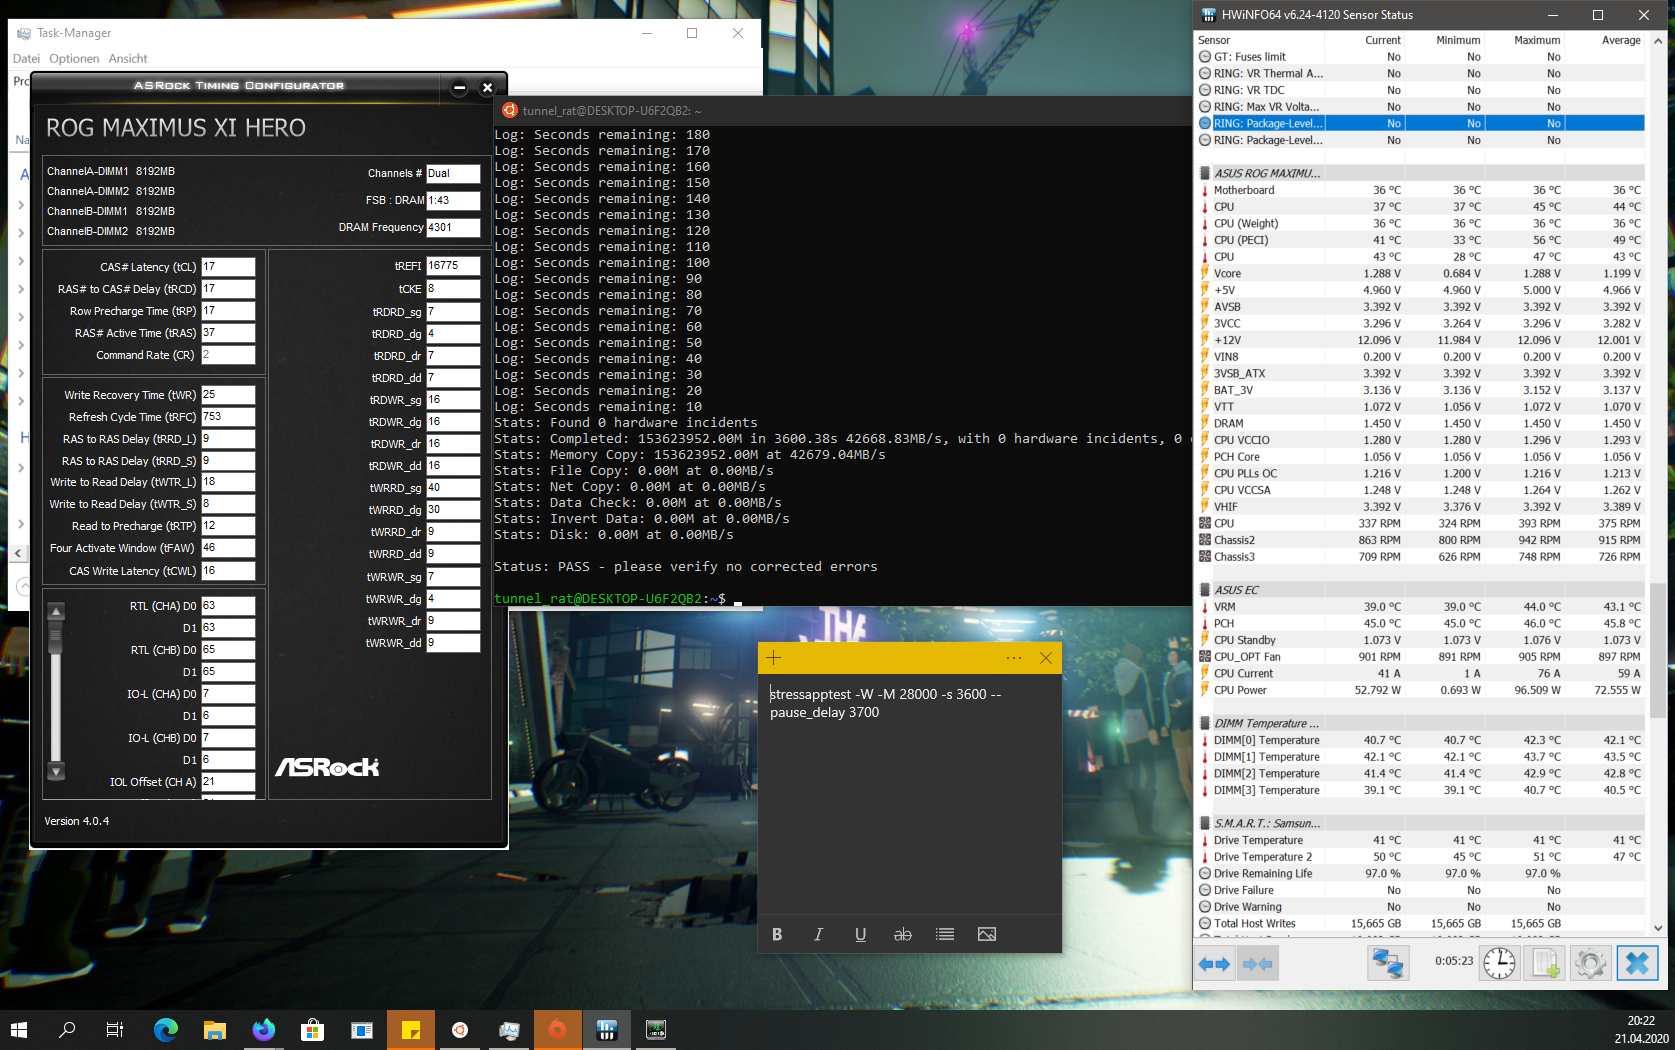
Task: Insert image into sticky note
Action: (987, 934)
